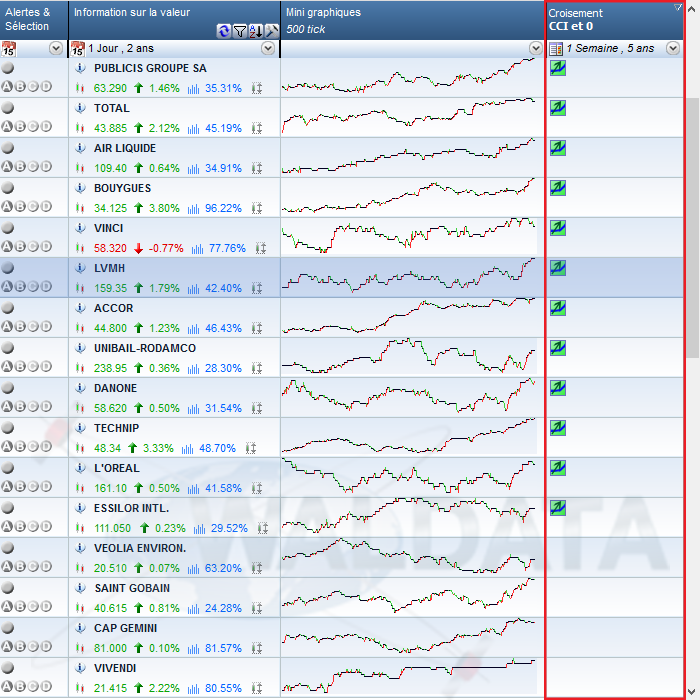Toggle selection C for BOUYGUES
The height and width of the screenshot is (700, 700).
tap(33, 206)
